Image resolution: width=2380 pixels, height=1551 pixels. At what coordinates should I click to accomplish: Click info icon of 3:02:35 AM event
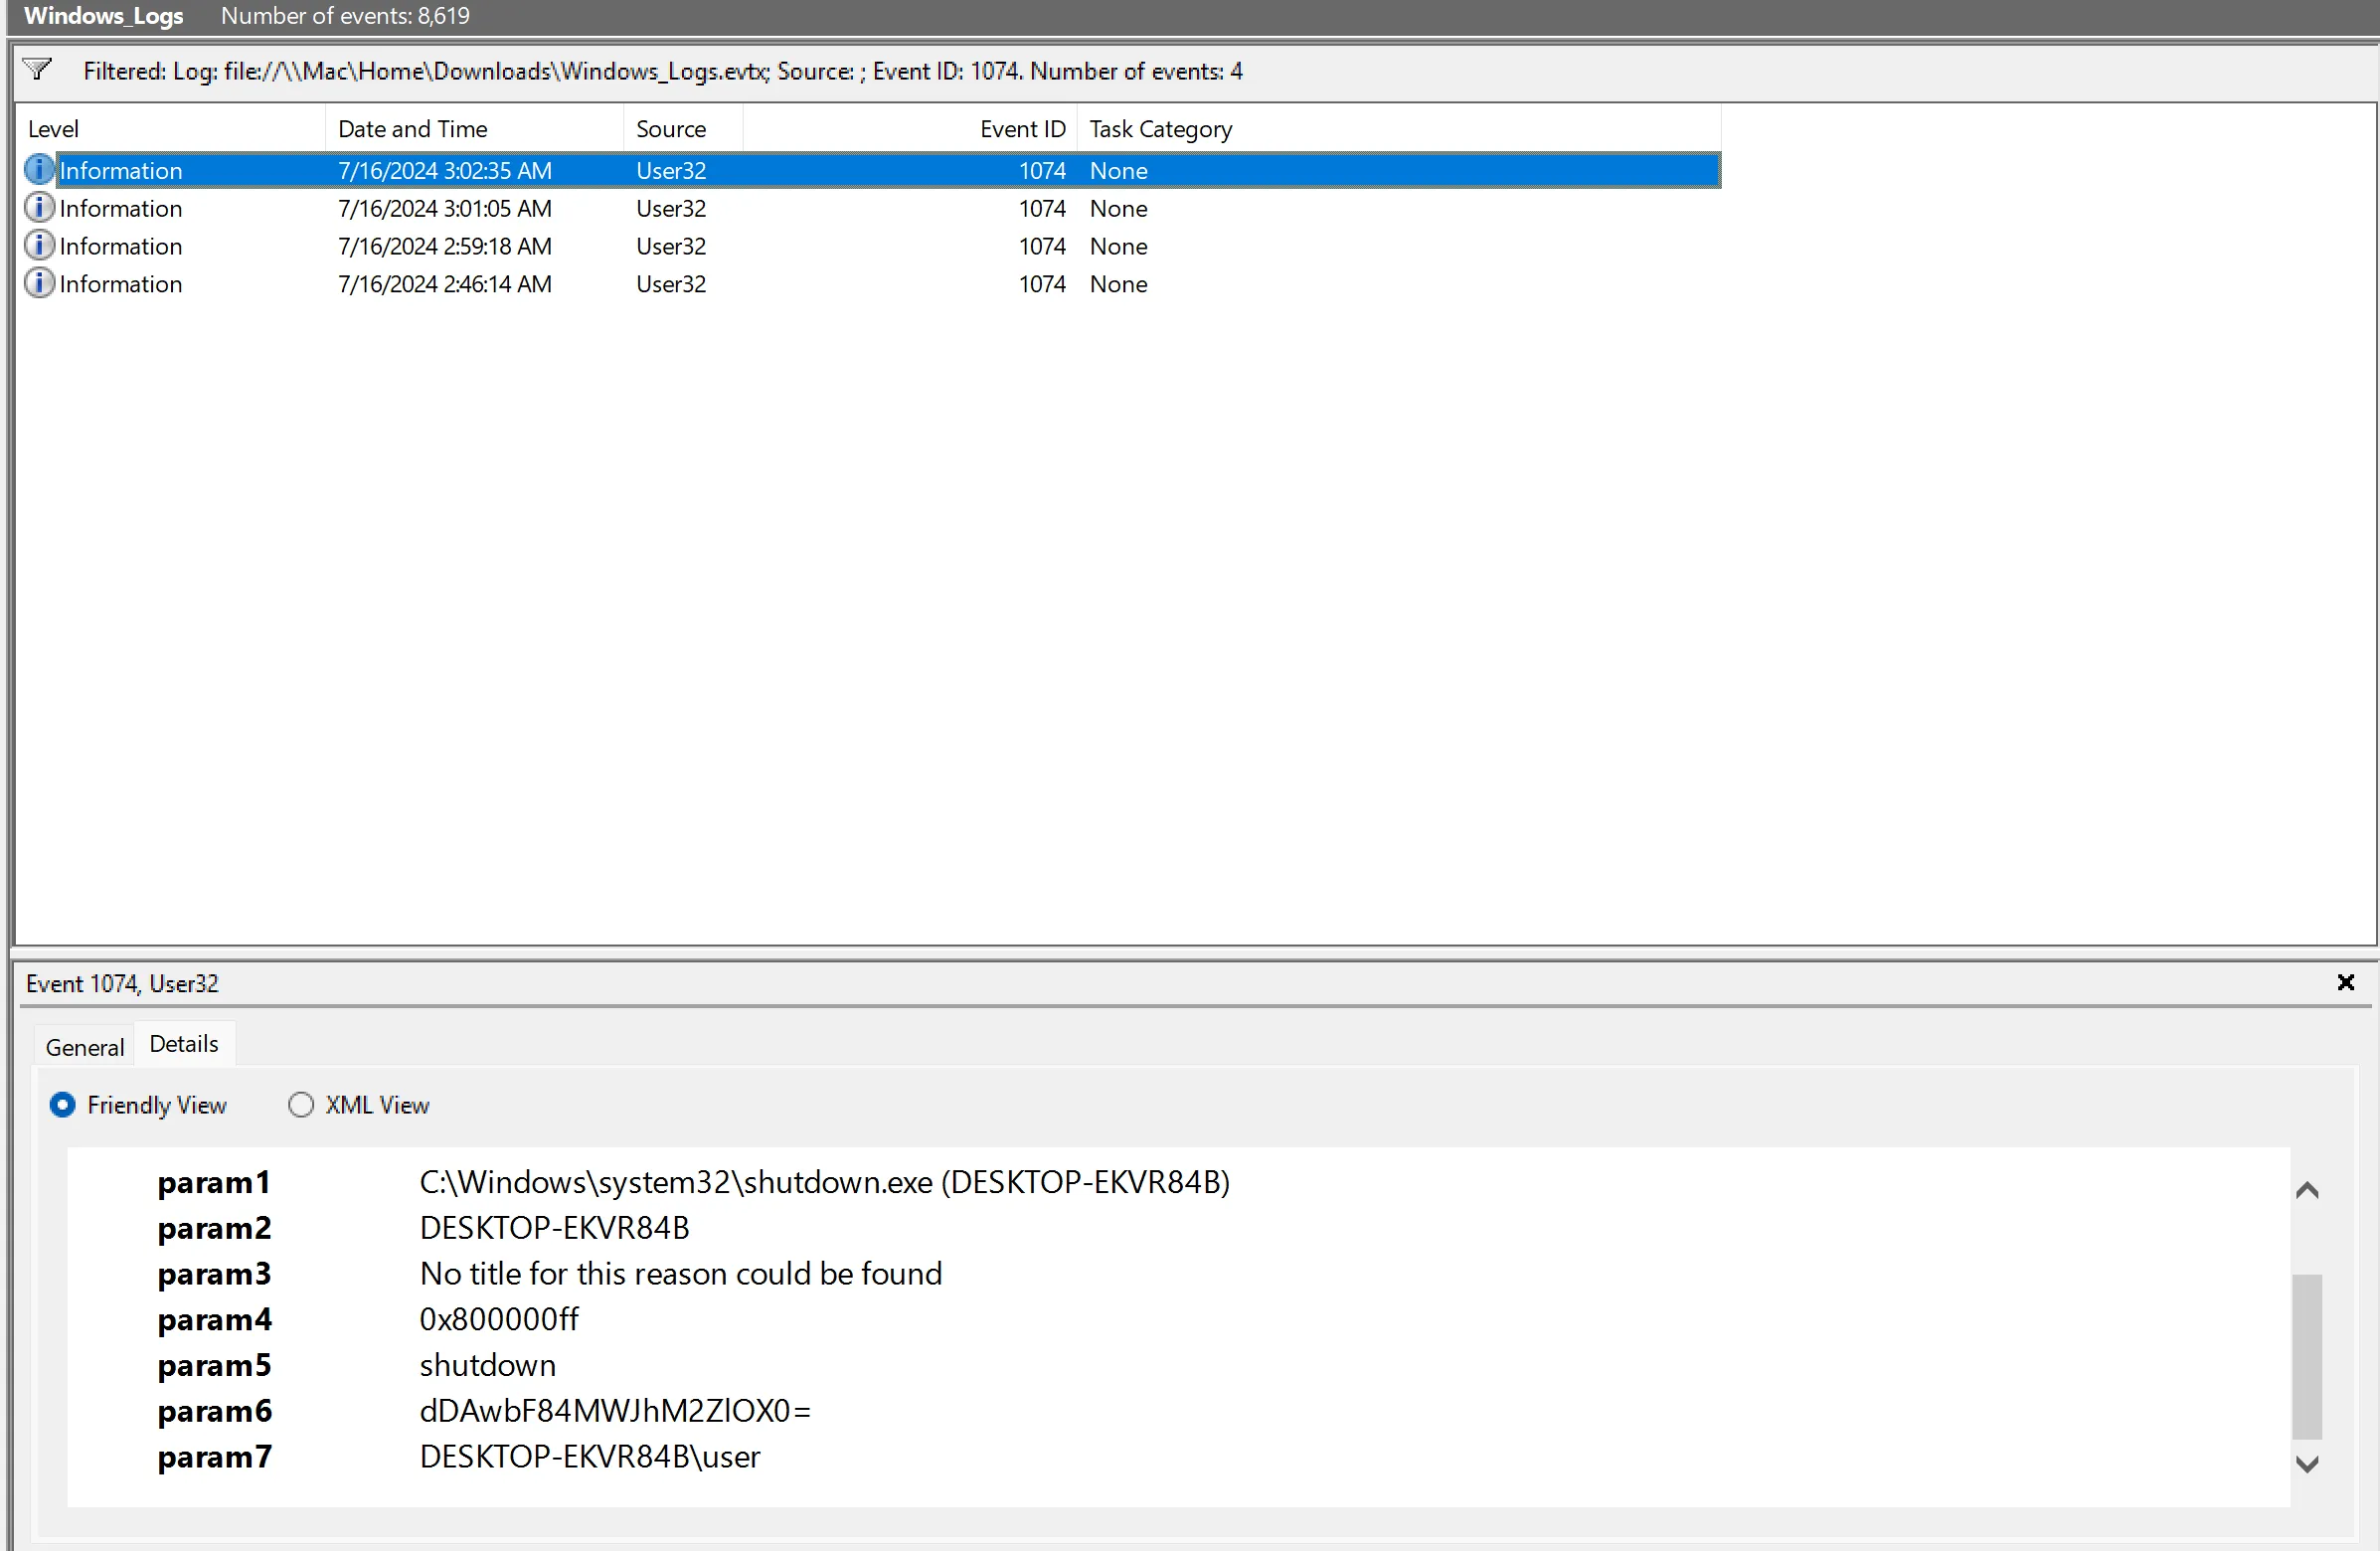point(38,170)
